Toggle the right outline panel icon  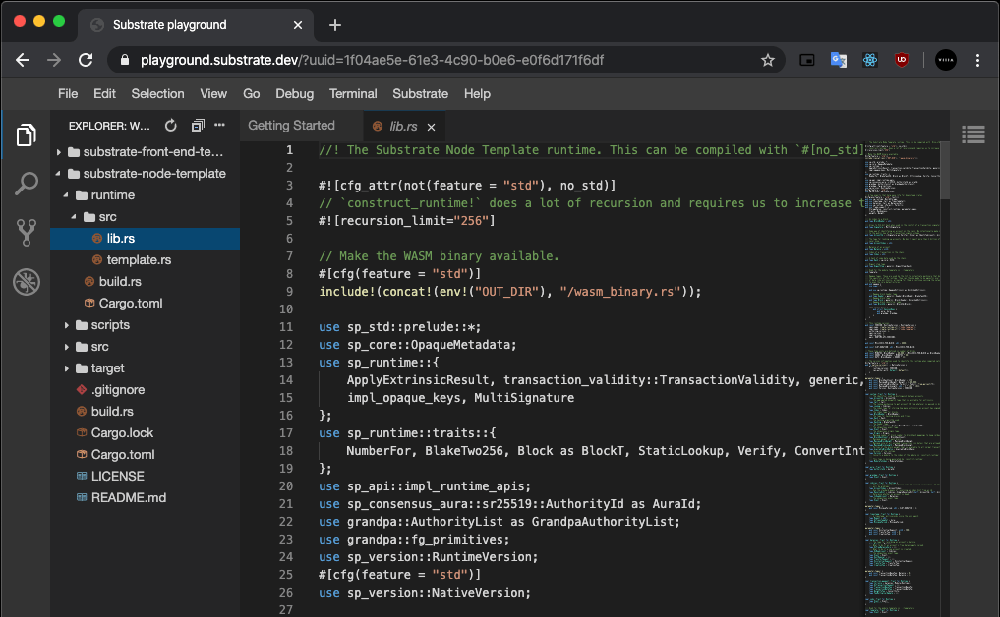973,135
